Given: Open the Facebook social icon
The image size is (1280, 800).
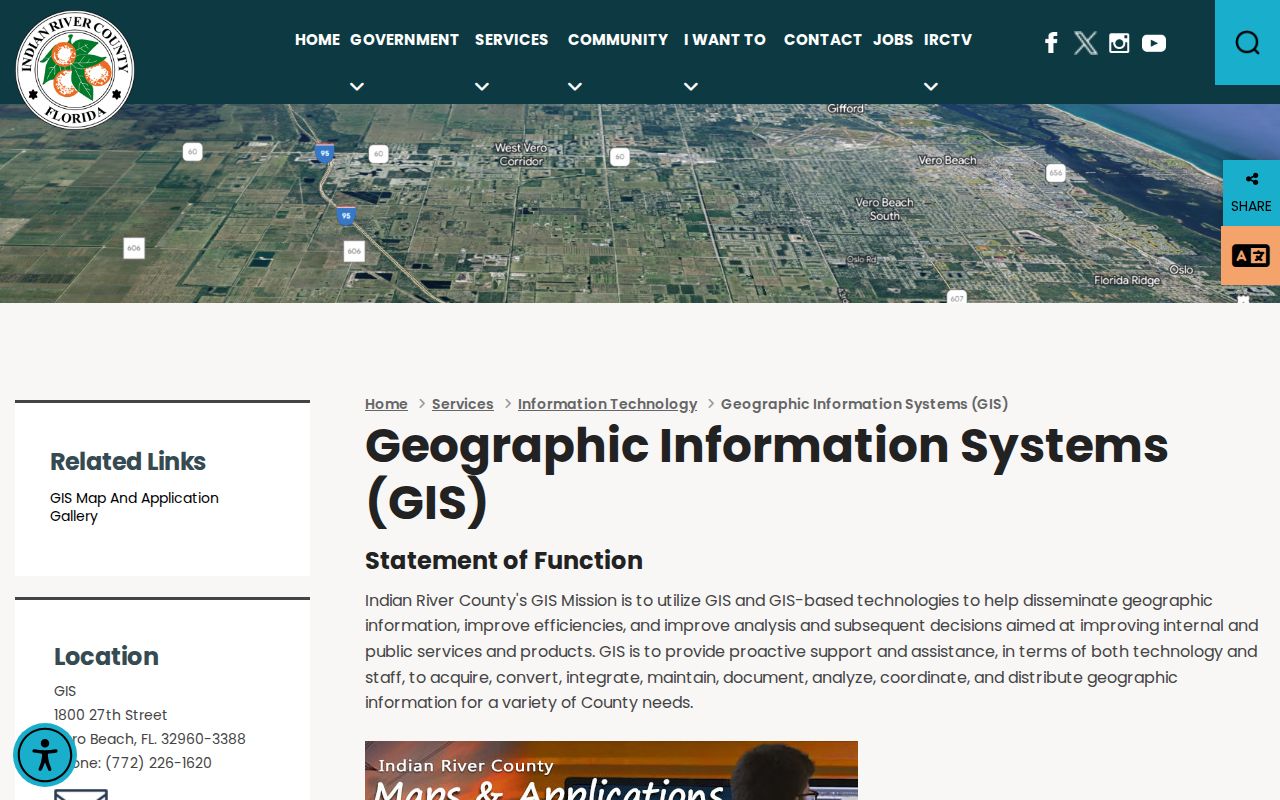Looking at the screenshot, I should point(1051,42).
